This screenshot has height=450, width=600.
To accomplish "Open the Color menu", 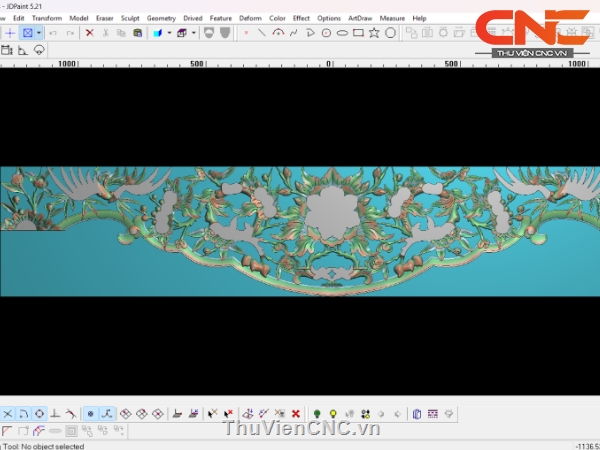I will pos(277,18).
